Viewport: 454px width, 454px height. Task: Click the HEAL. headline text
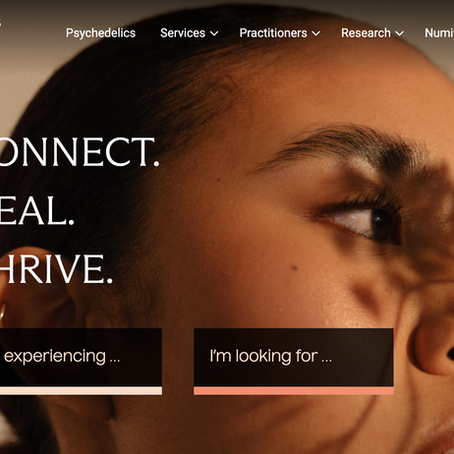37,211
